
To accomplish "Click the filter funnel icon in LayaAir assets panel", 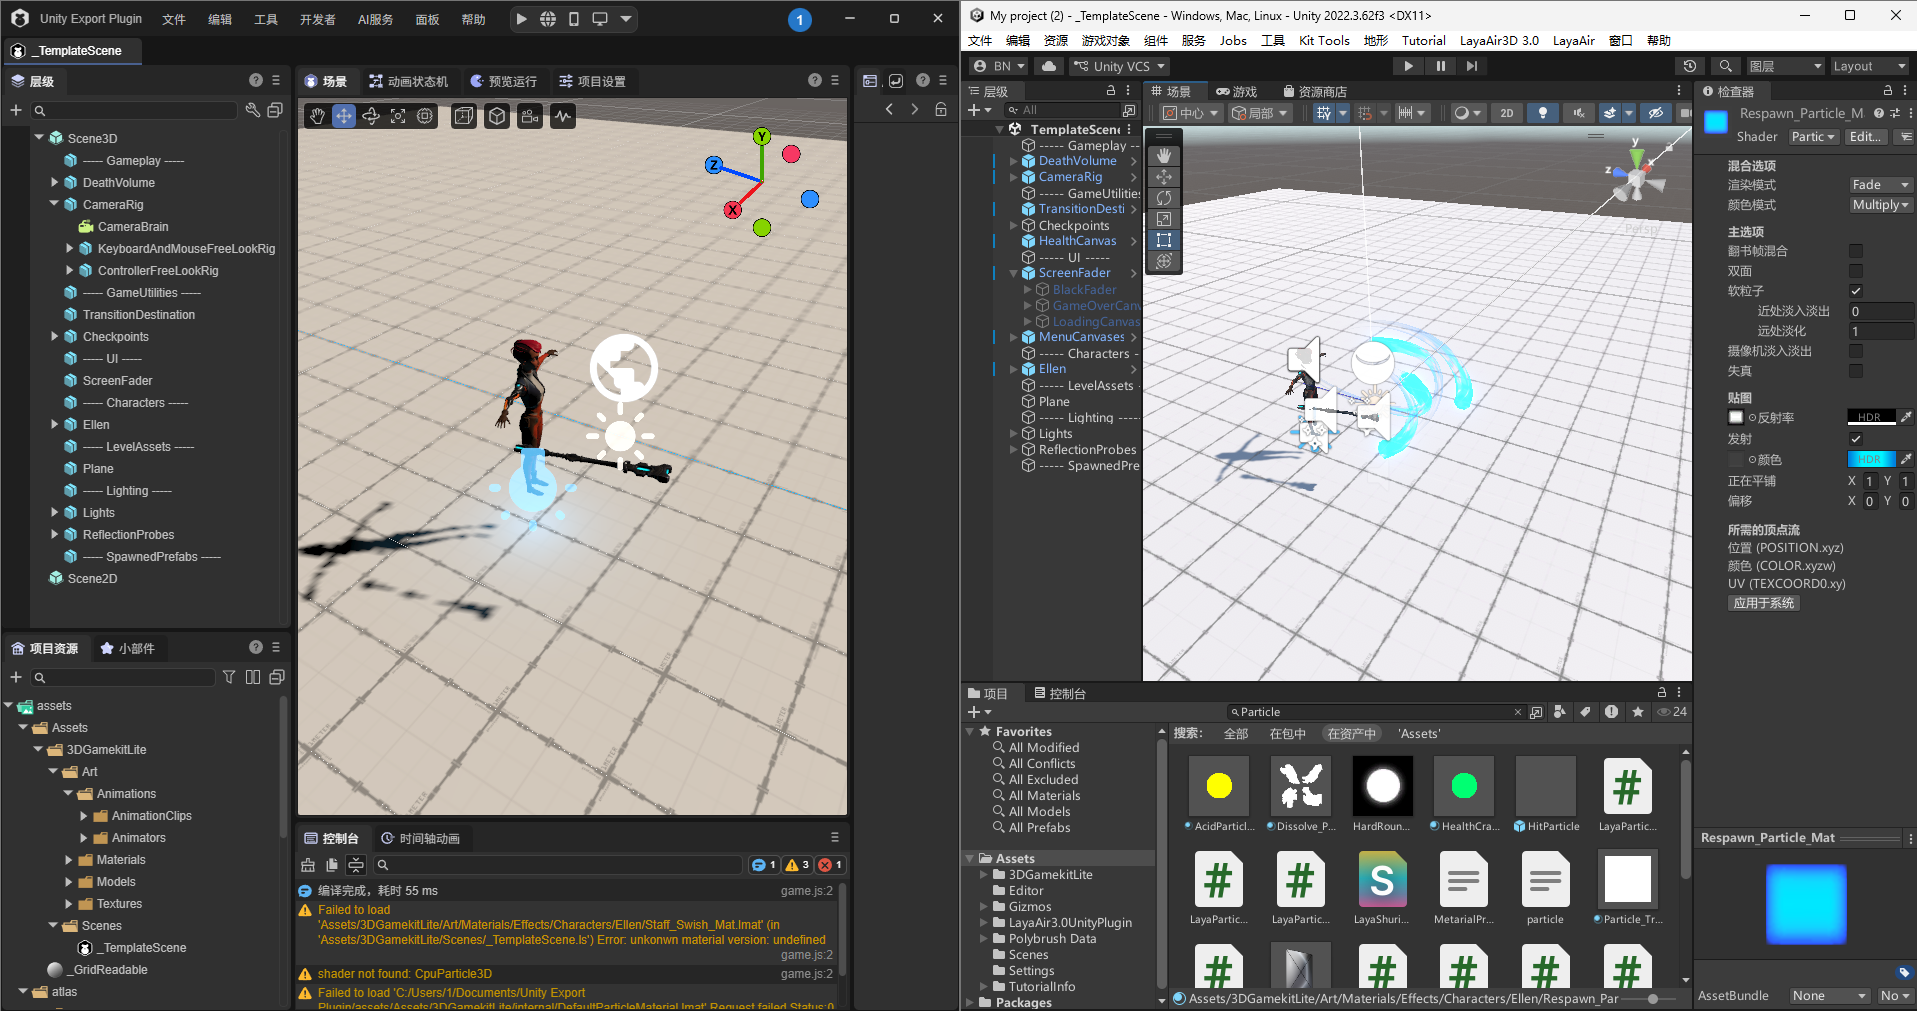I will (229, 677).
